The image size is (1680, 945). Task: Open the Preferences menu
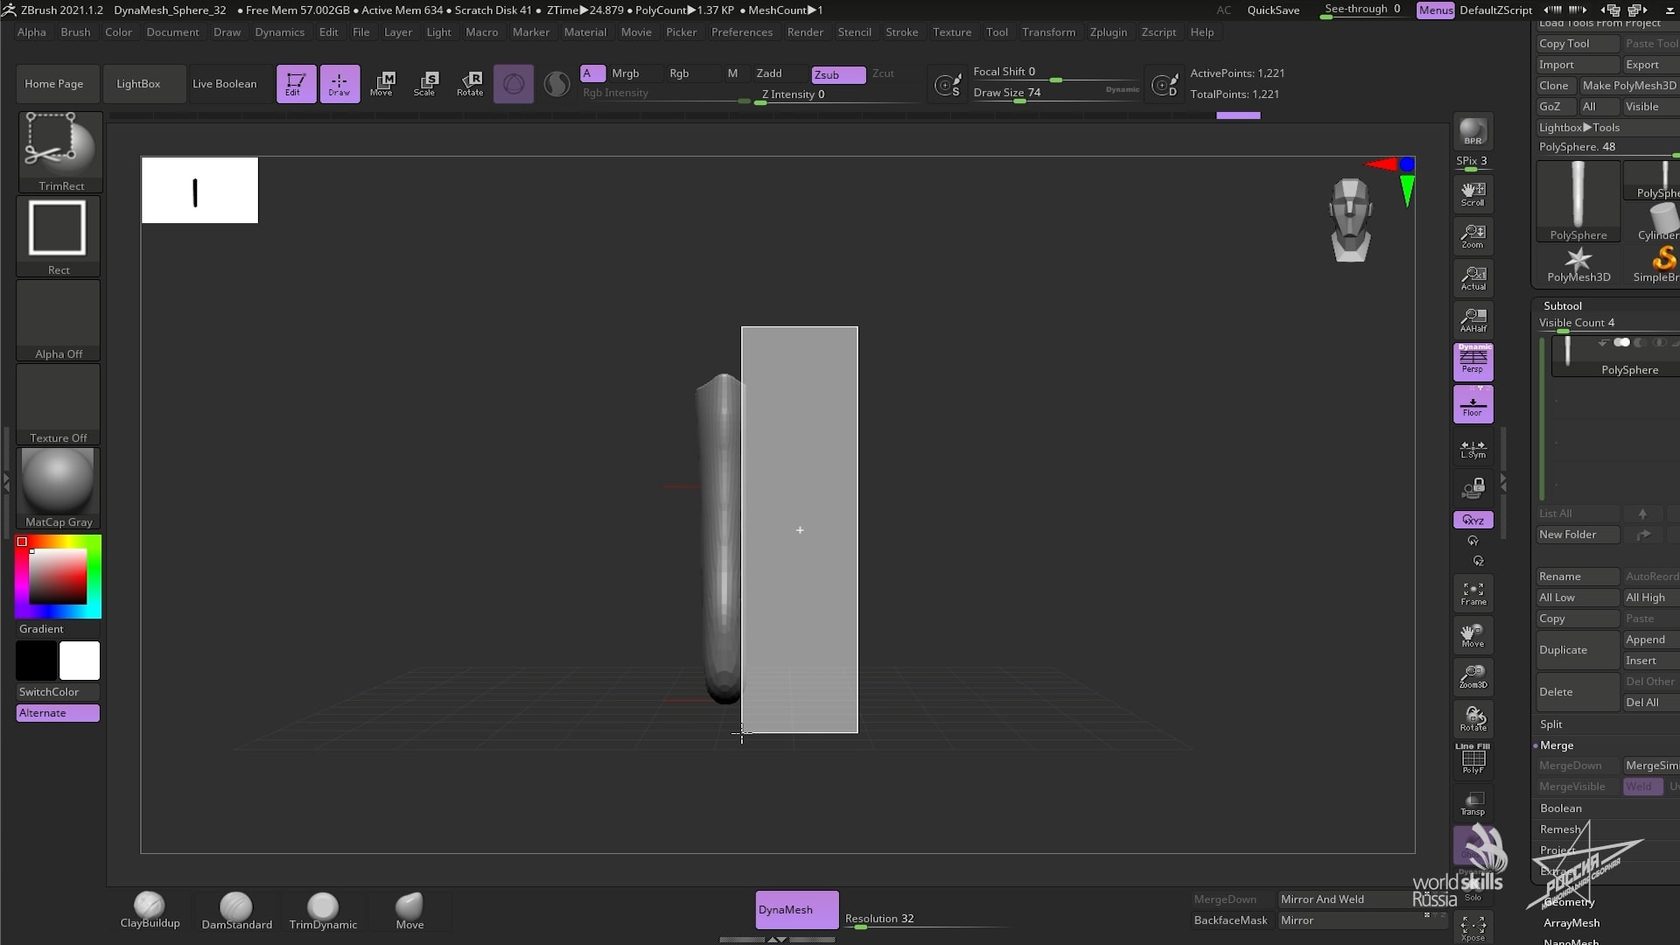tap(742, 32)
